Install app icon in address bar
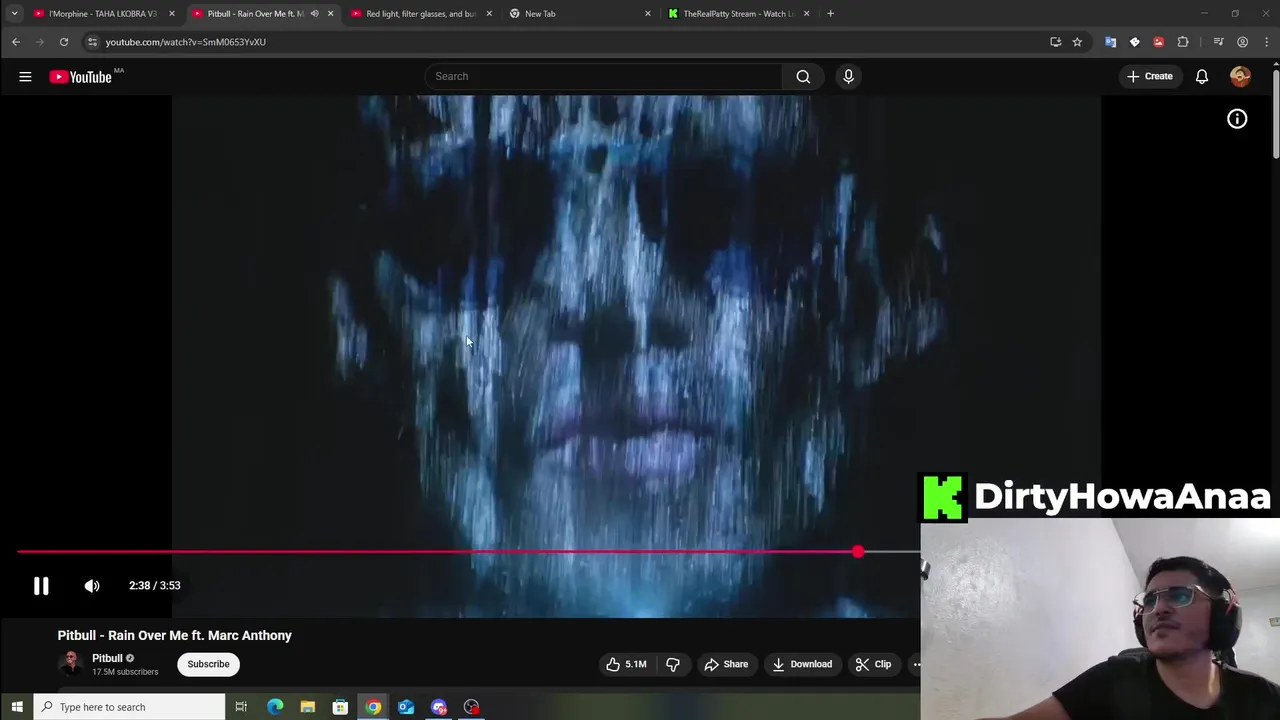Viewport: 1280px width, 720px height. (1055, 42)
